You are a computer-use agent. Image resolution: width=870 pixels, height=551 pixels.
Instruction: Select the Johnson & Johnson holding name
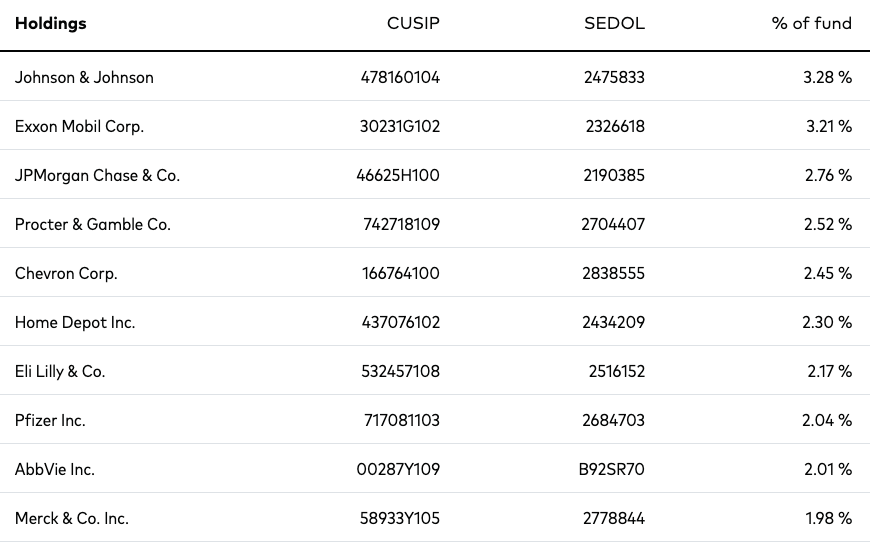(x=84, y=77)
